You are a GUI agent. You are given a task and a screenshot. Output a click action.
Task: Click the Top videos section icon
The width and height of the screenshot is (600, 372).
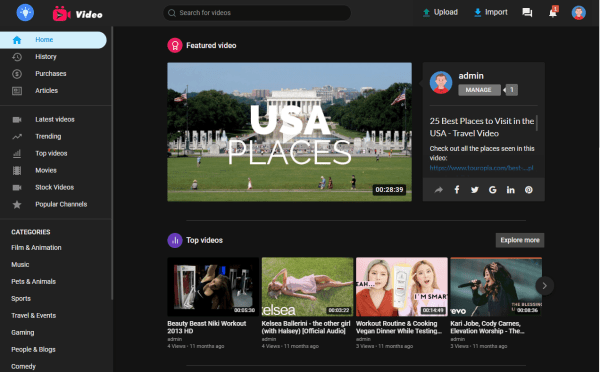tap(175, 240)
